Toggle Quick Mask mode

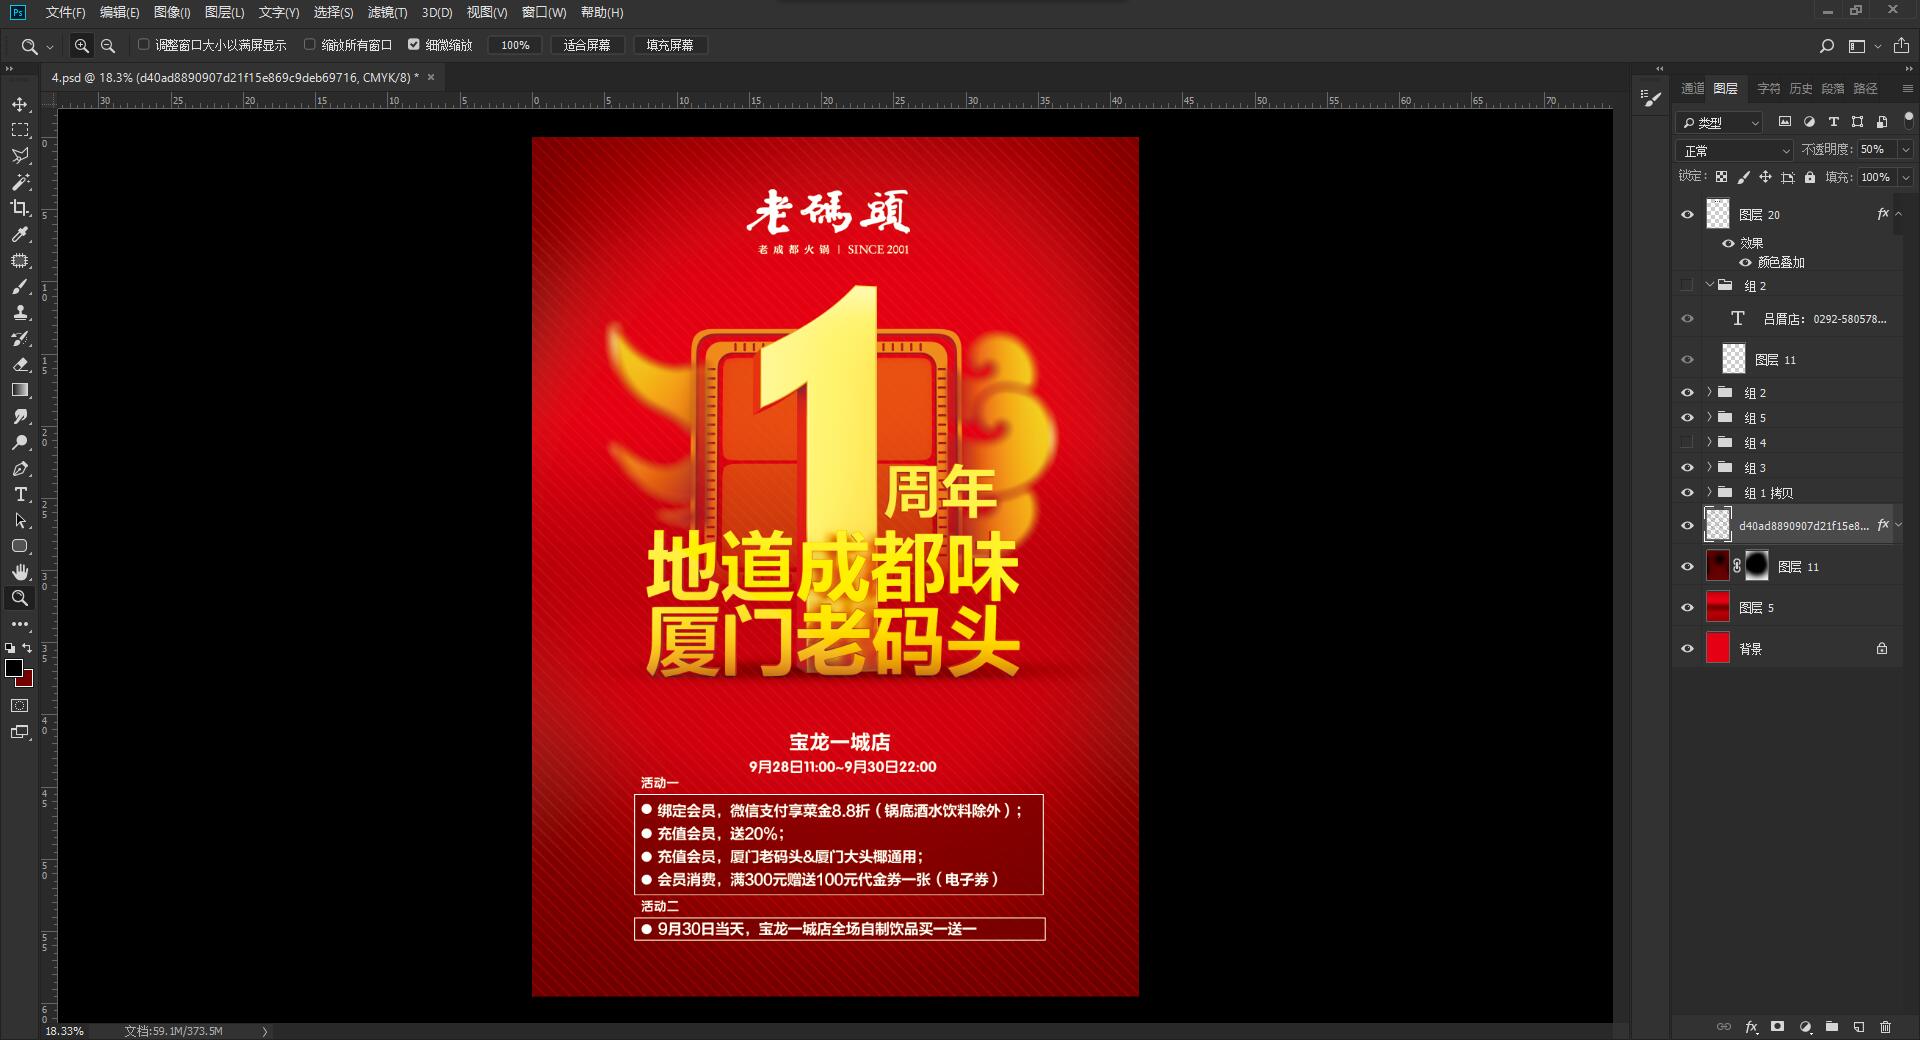click(20, 706)
